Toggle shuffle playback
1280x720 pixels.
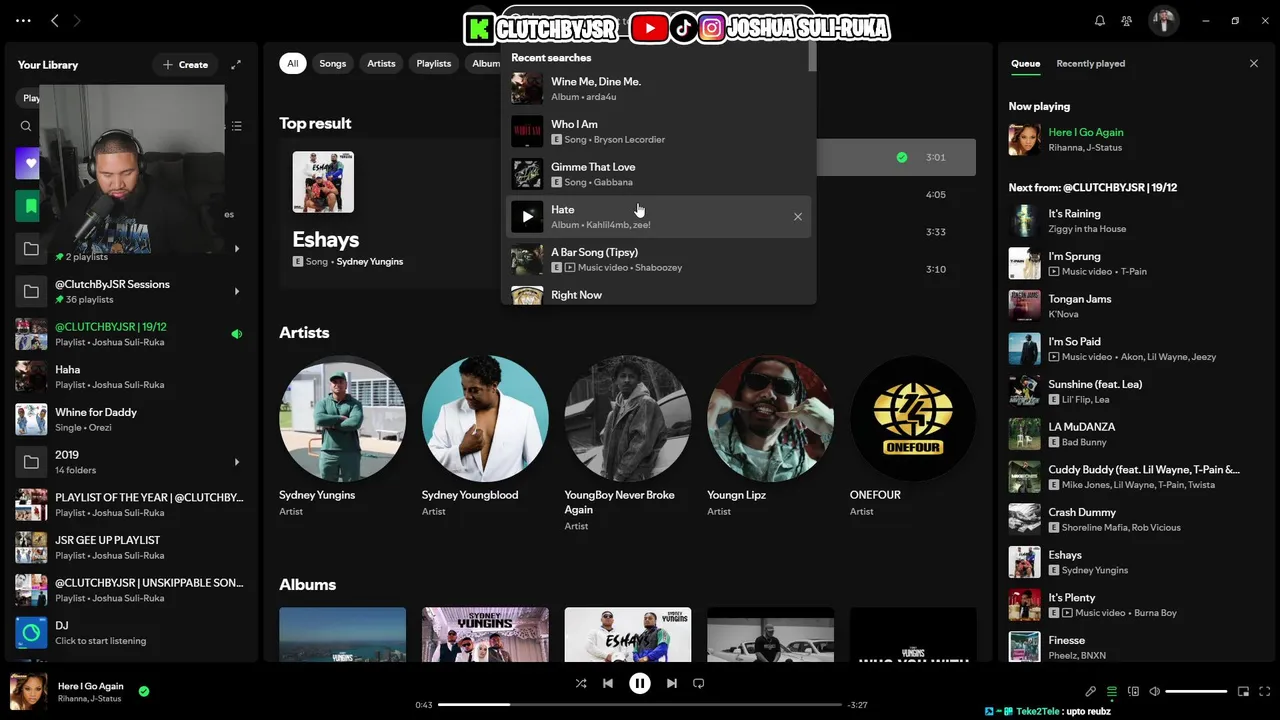click(x=581, y=683)
